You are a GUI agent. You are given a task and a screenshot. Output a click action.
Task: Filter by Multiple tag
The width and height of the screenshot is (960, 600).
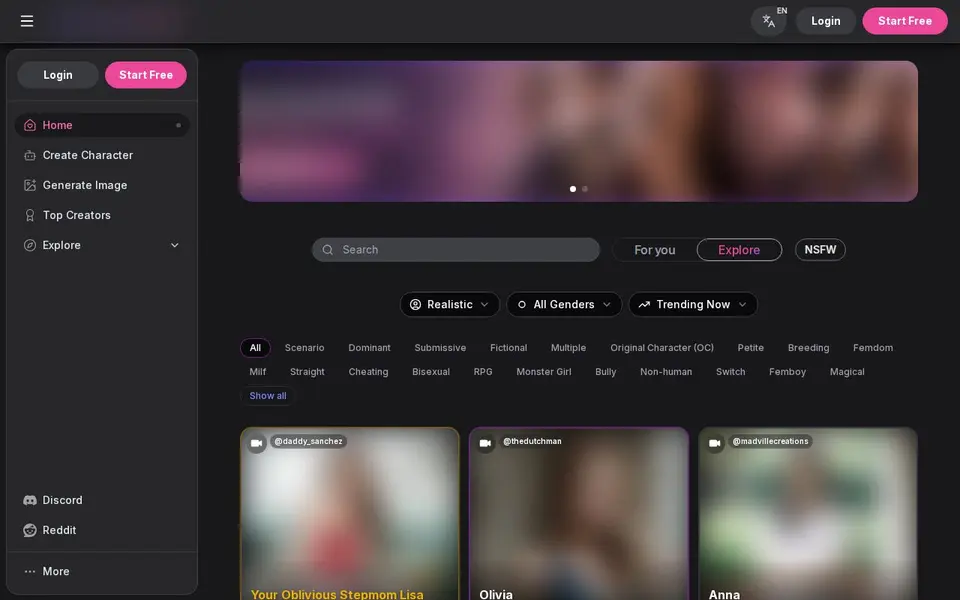[x=568, y=348]
